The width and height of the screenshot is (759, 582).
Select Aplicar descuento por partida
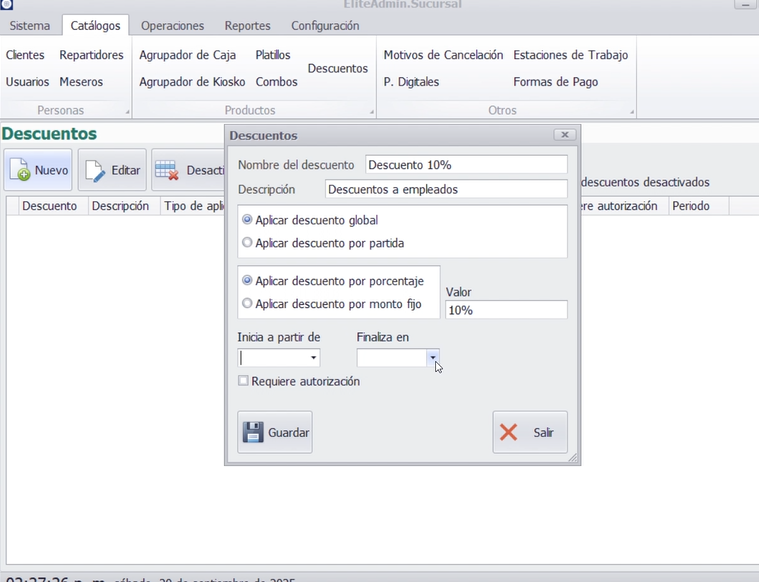tap(247, 242)
